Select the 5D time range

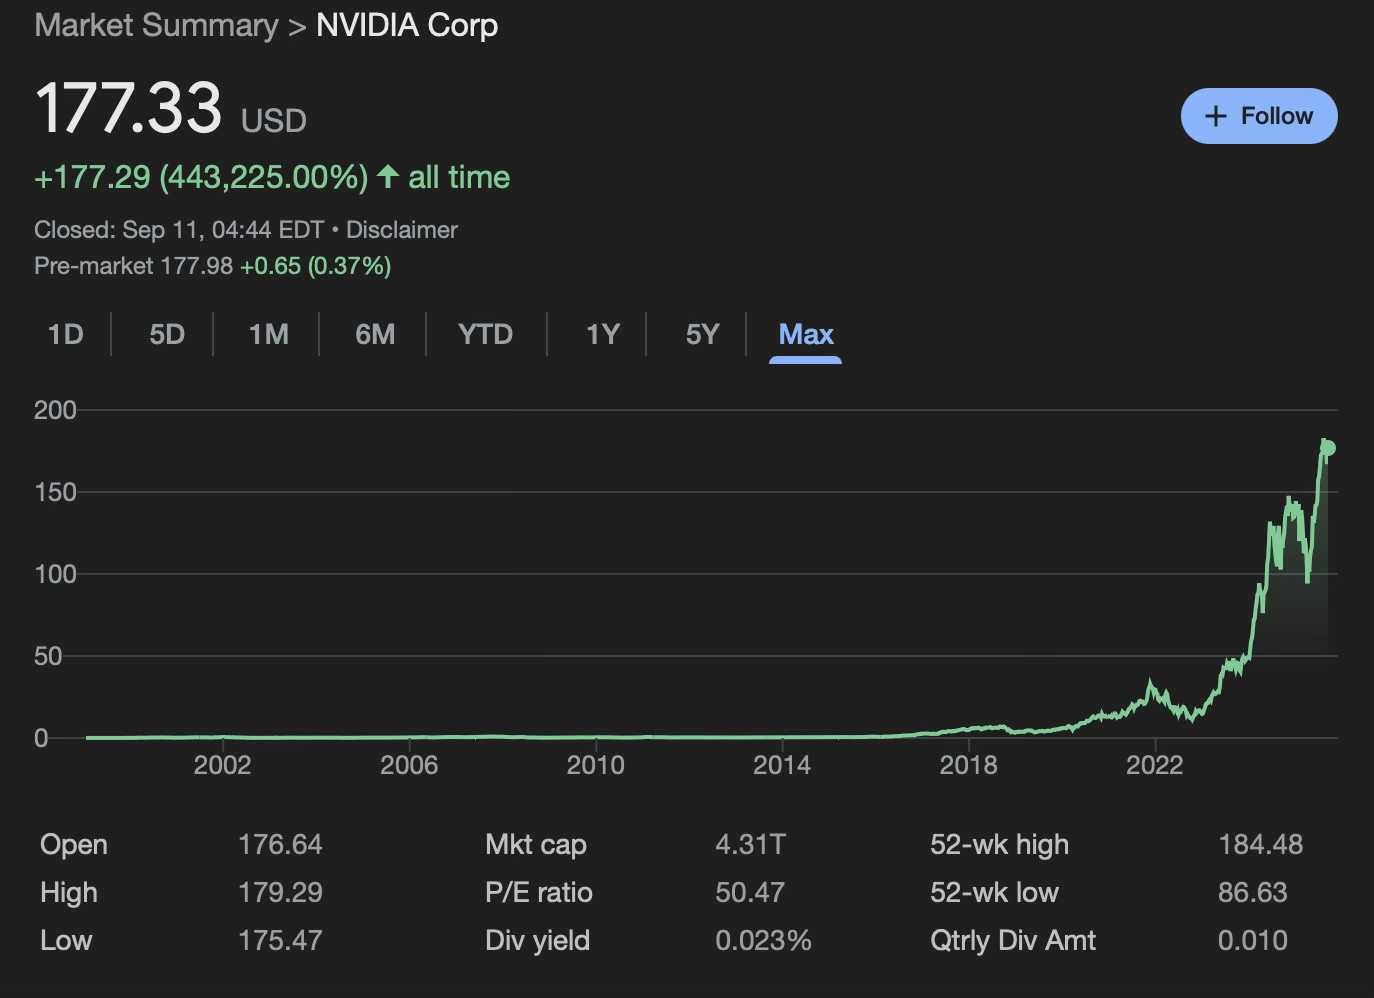[166, 334]
